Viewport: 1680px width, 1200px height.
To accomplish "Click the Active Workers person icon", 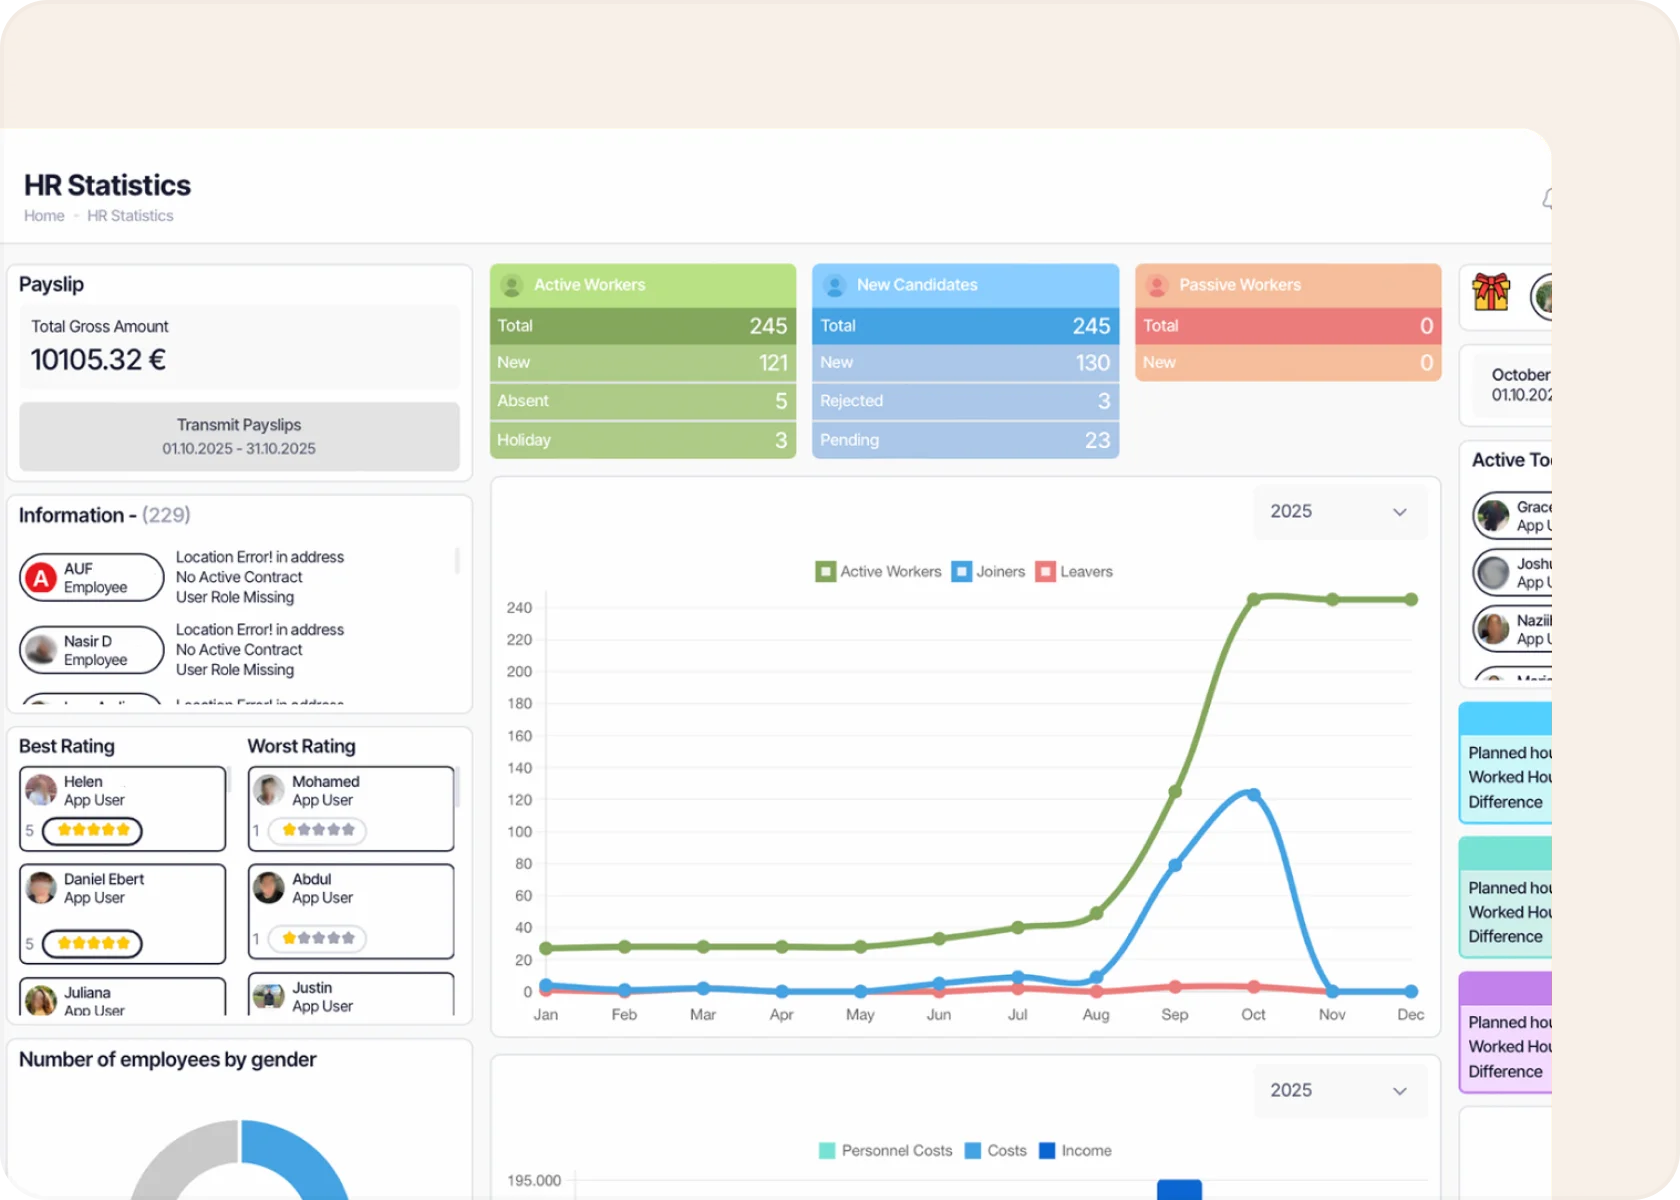I will [x=512, y=285].
